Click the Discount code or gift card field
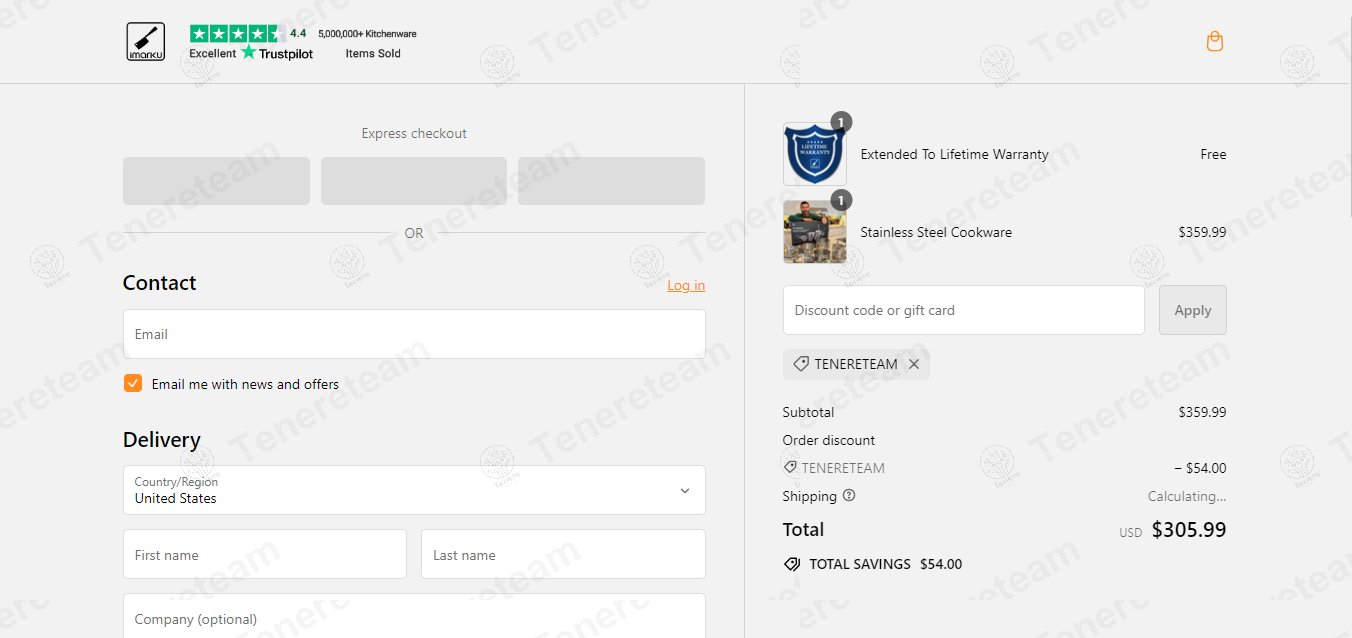The image size is (1352, 638). click(964, 310)
